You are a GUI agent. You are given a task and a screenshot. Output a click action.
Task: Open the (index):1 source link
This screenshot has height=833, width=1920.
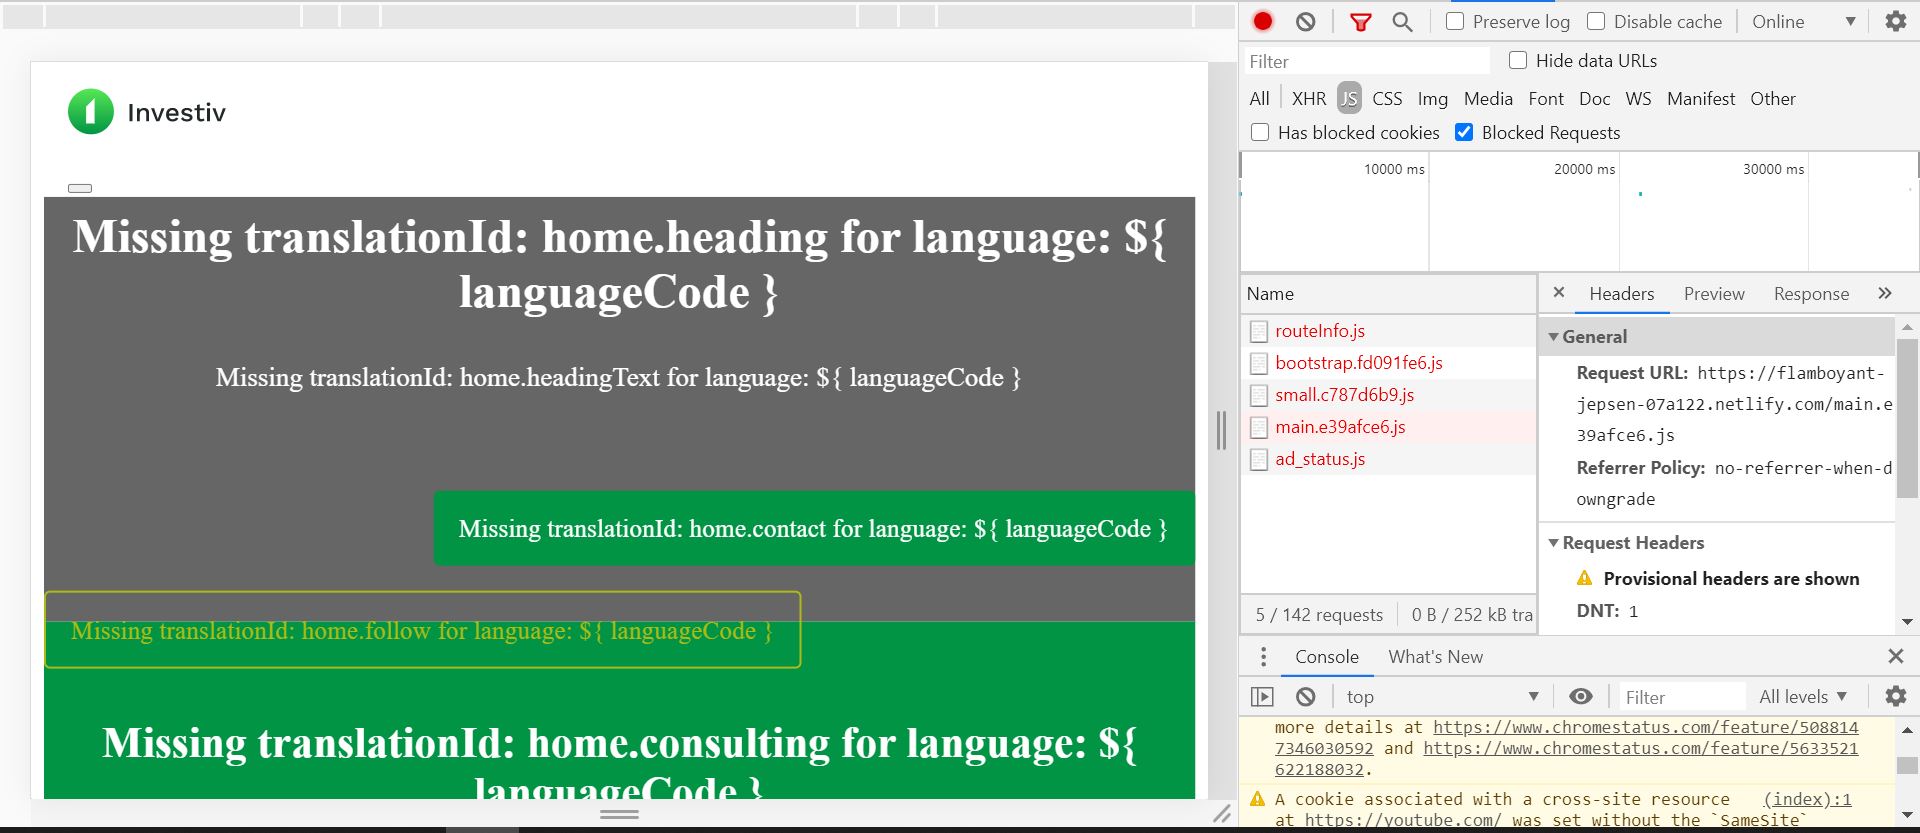coord(1807,799)
